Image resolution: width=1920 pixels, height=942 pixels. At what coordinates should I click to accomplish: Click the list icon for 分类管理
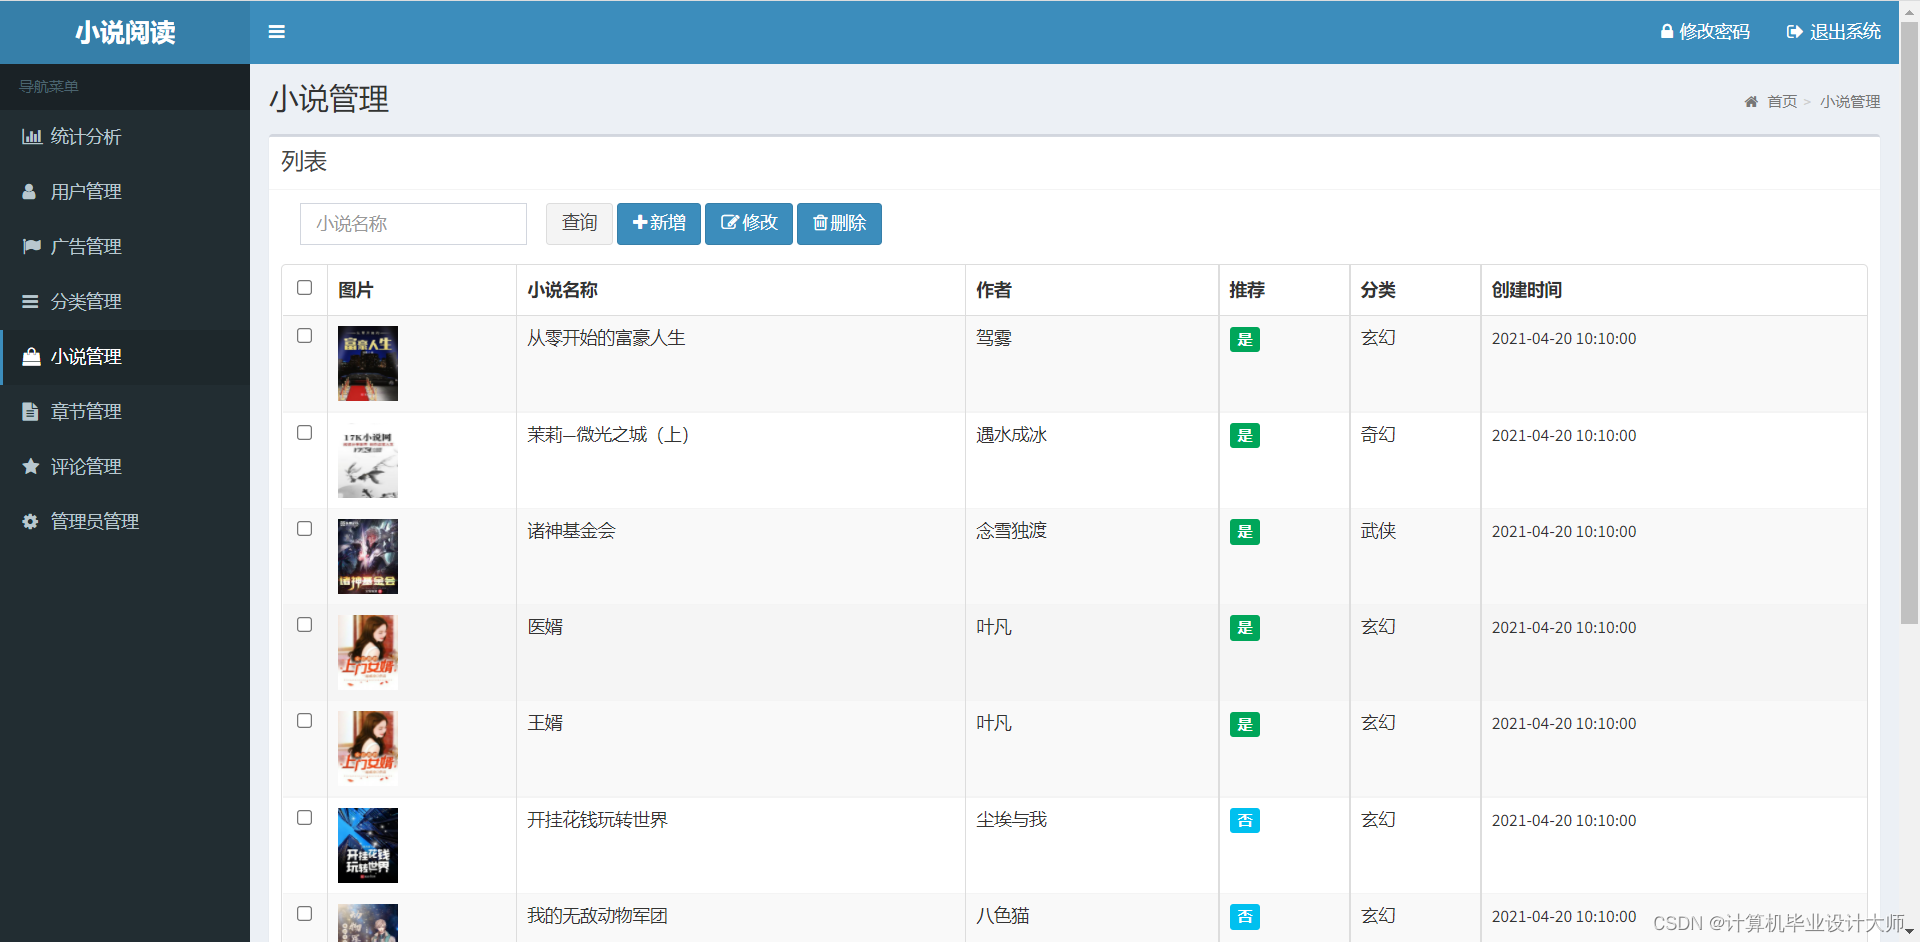(x=31, y=302)
